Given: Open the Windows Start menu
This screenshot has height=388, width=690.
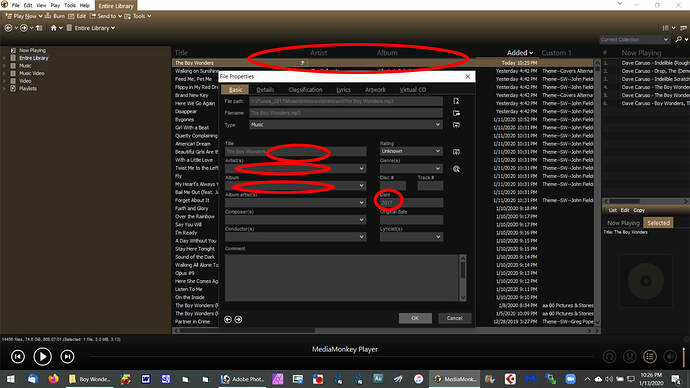Looking at the screenshot, I should (x=11, y=379).
